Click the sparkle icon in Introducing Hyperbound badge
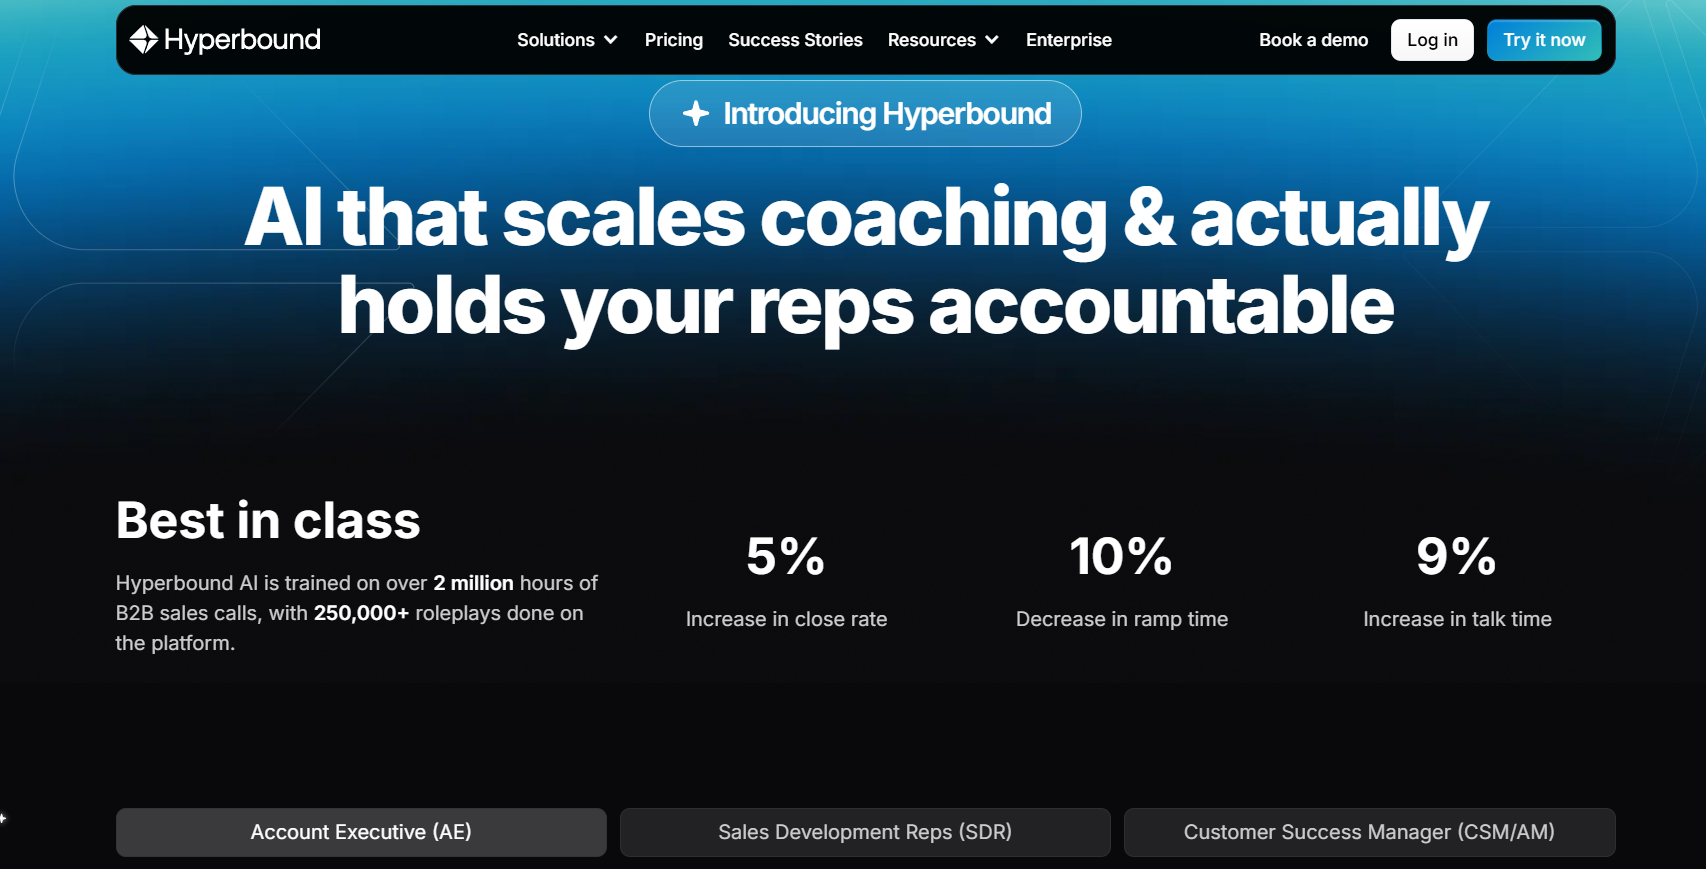The height and width of the screenshot is (869, 1706). tap(696, 114)
